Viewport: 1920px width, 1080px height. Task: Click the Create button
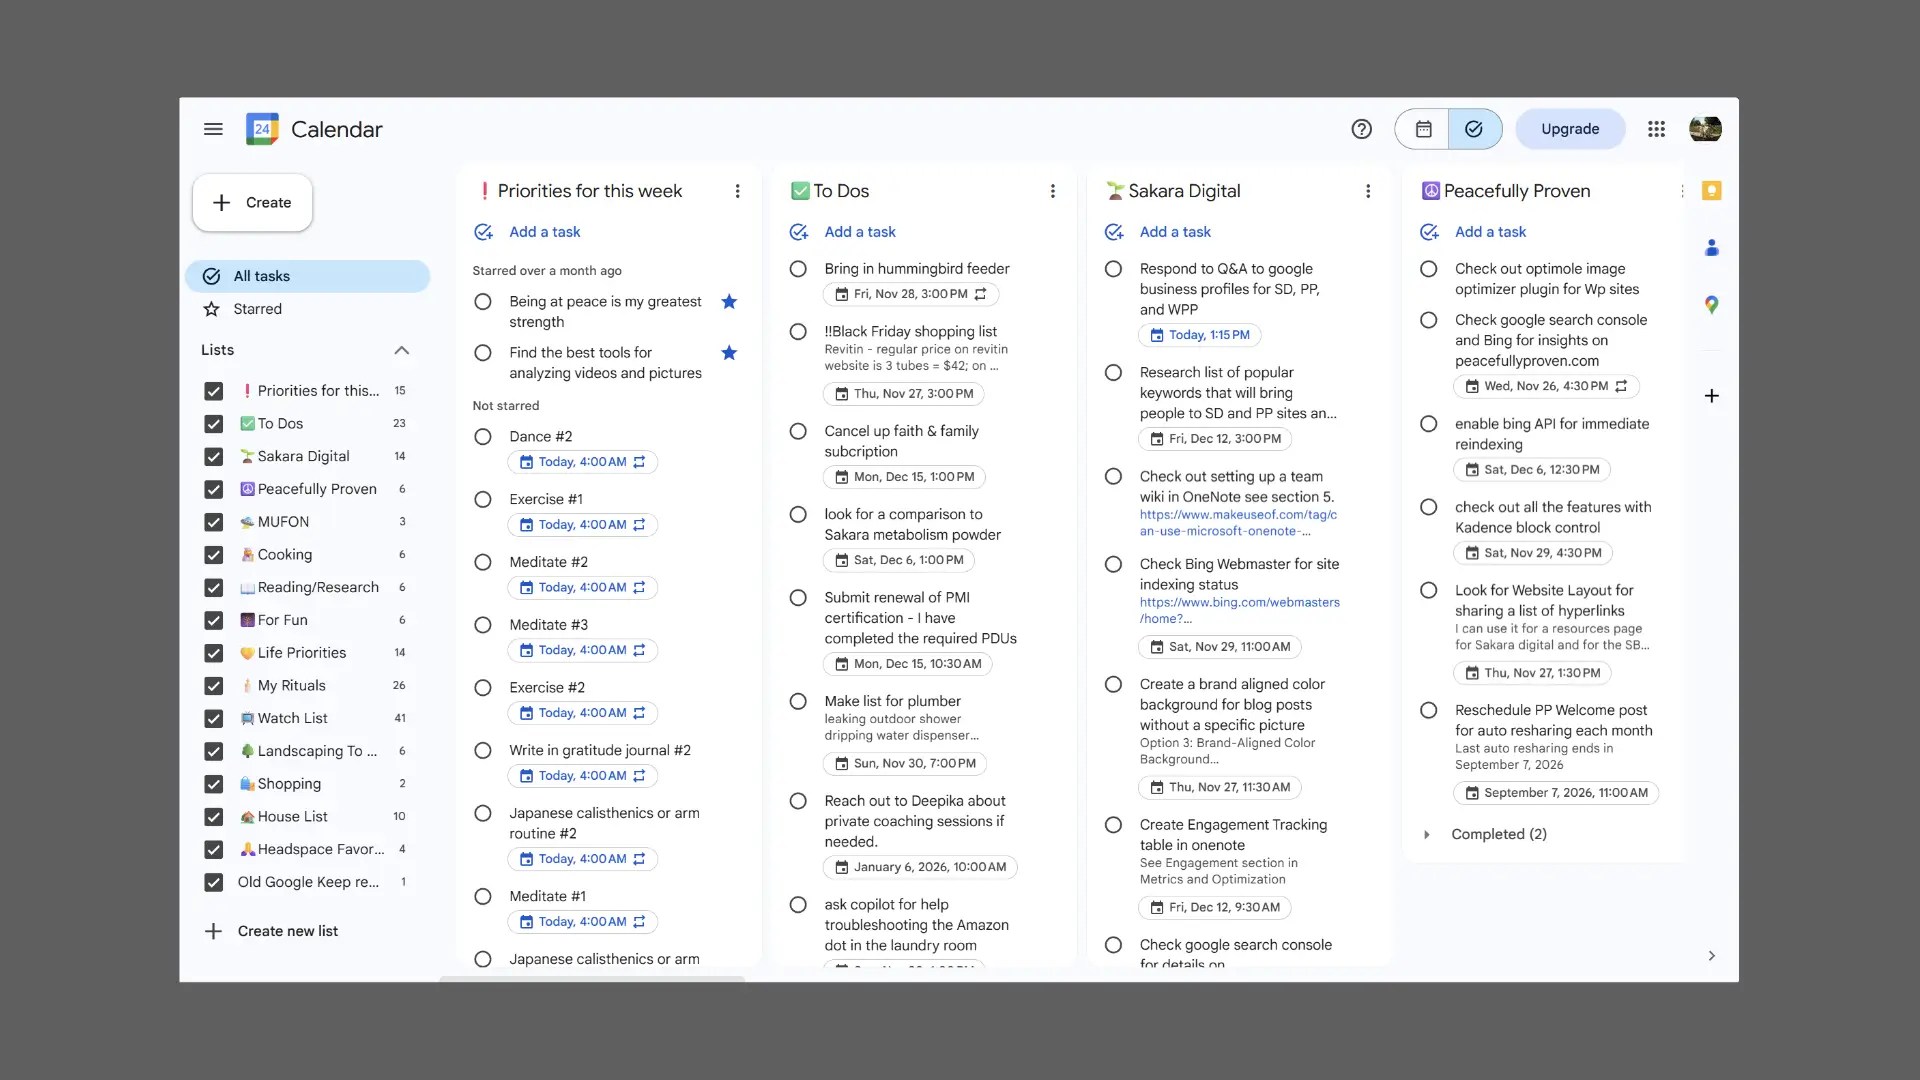pos(251,202)
